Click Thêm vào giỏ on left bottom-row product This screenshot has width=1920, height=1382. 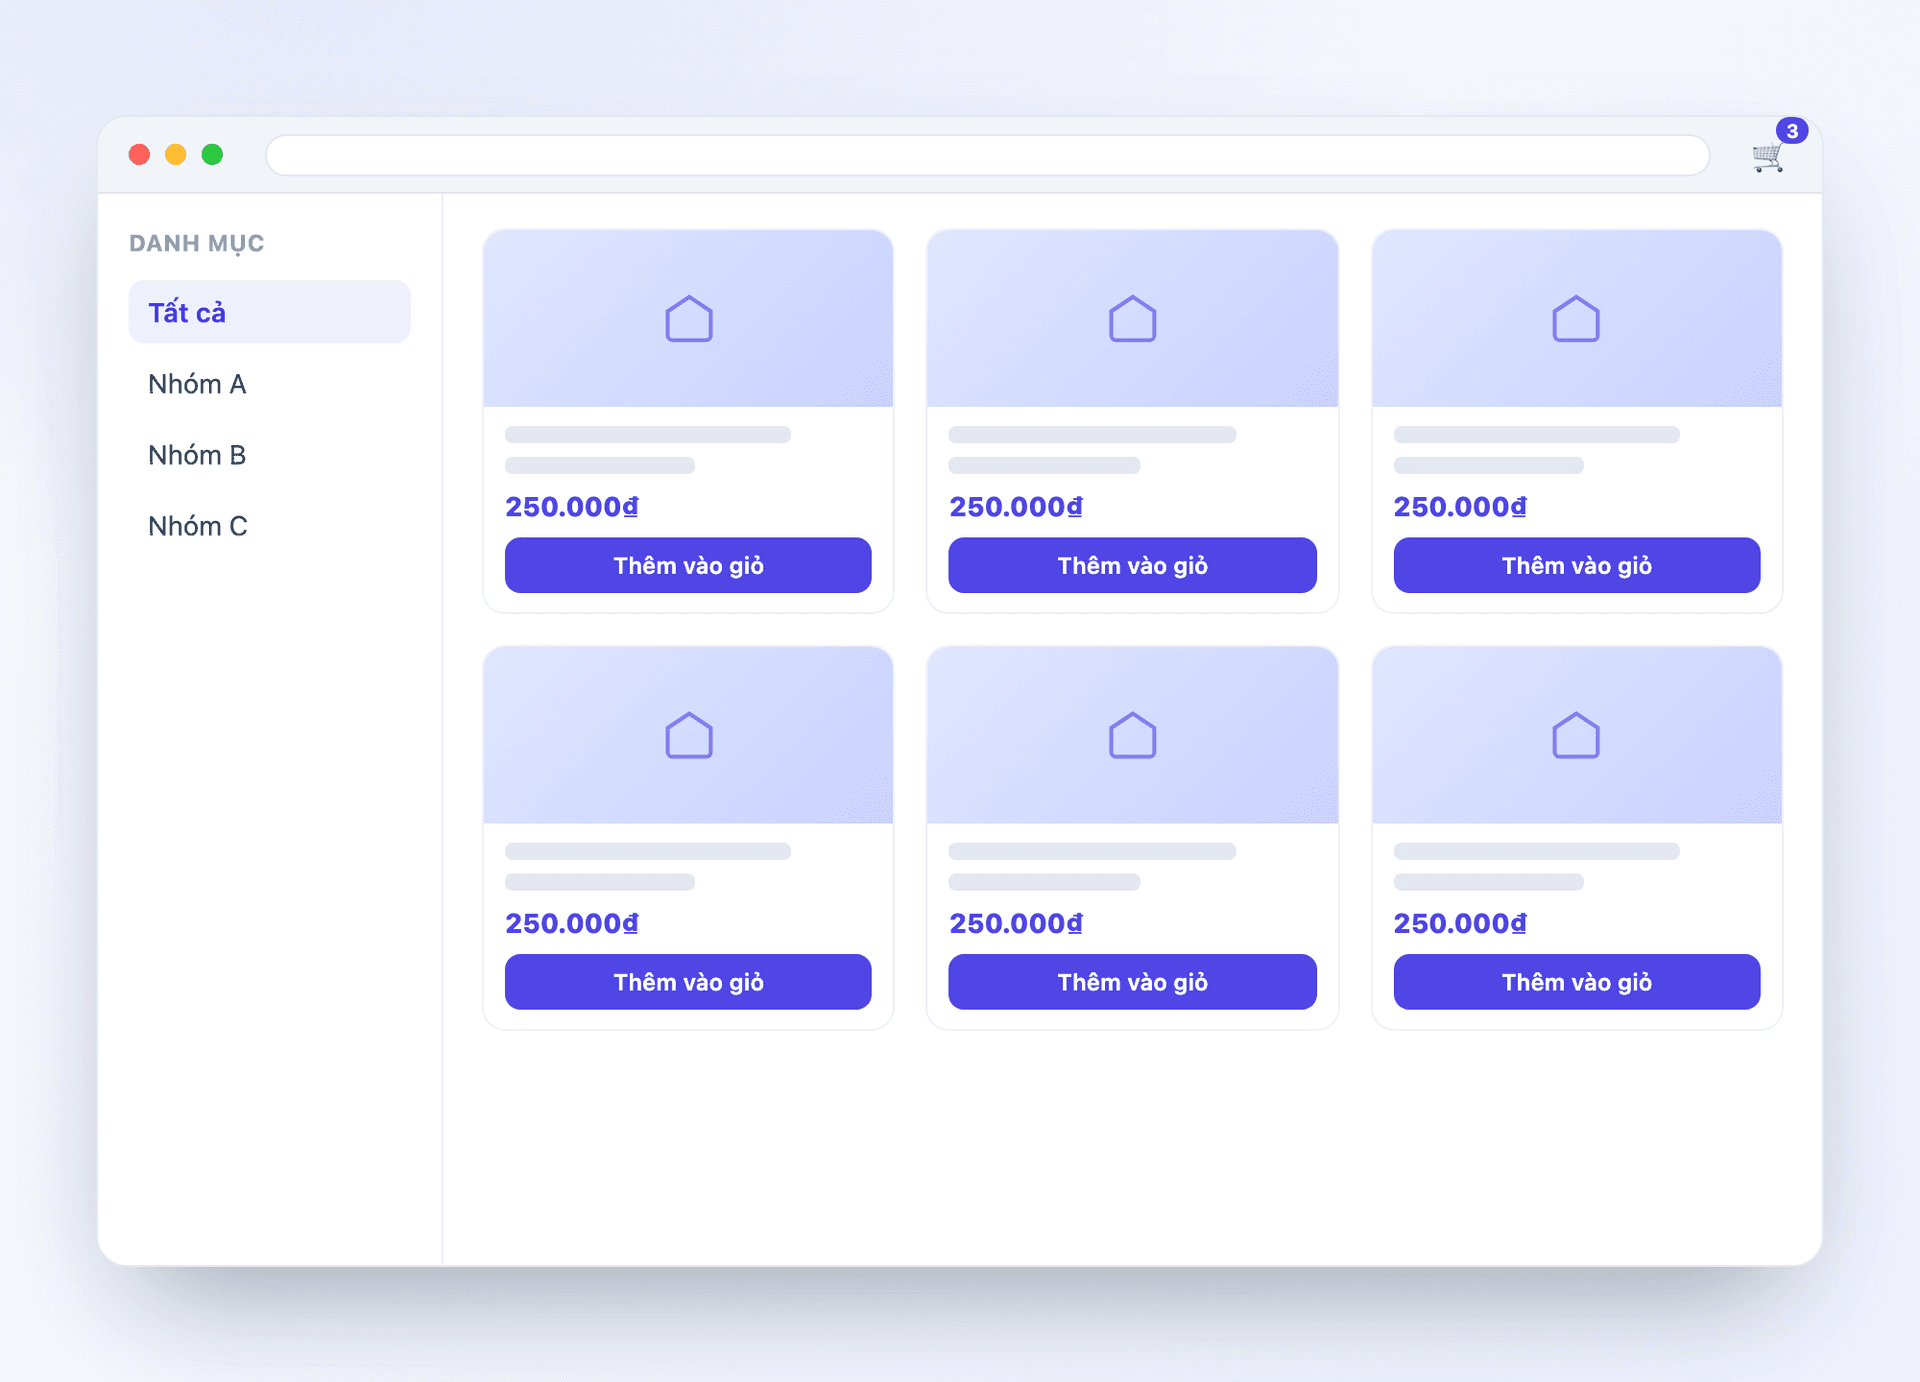pos(688,982)
